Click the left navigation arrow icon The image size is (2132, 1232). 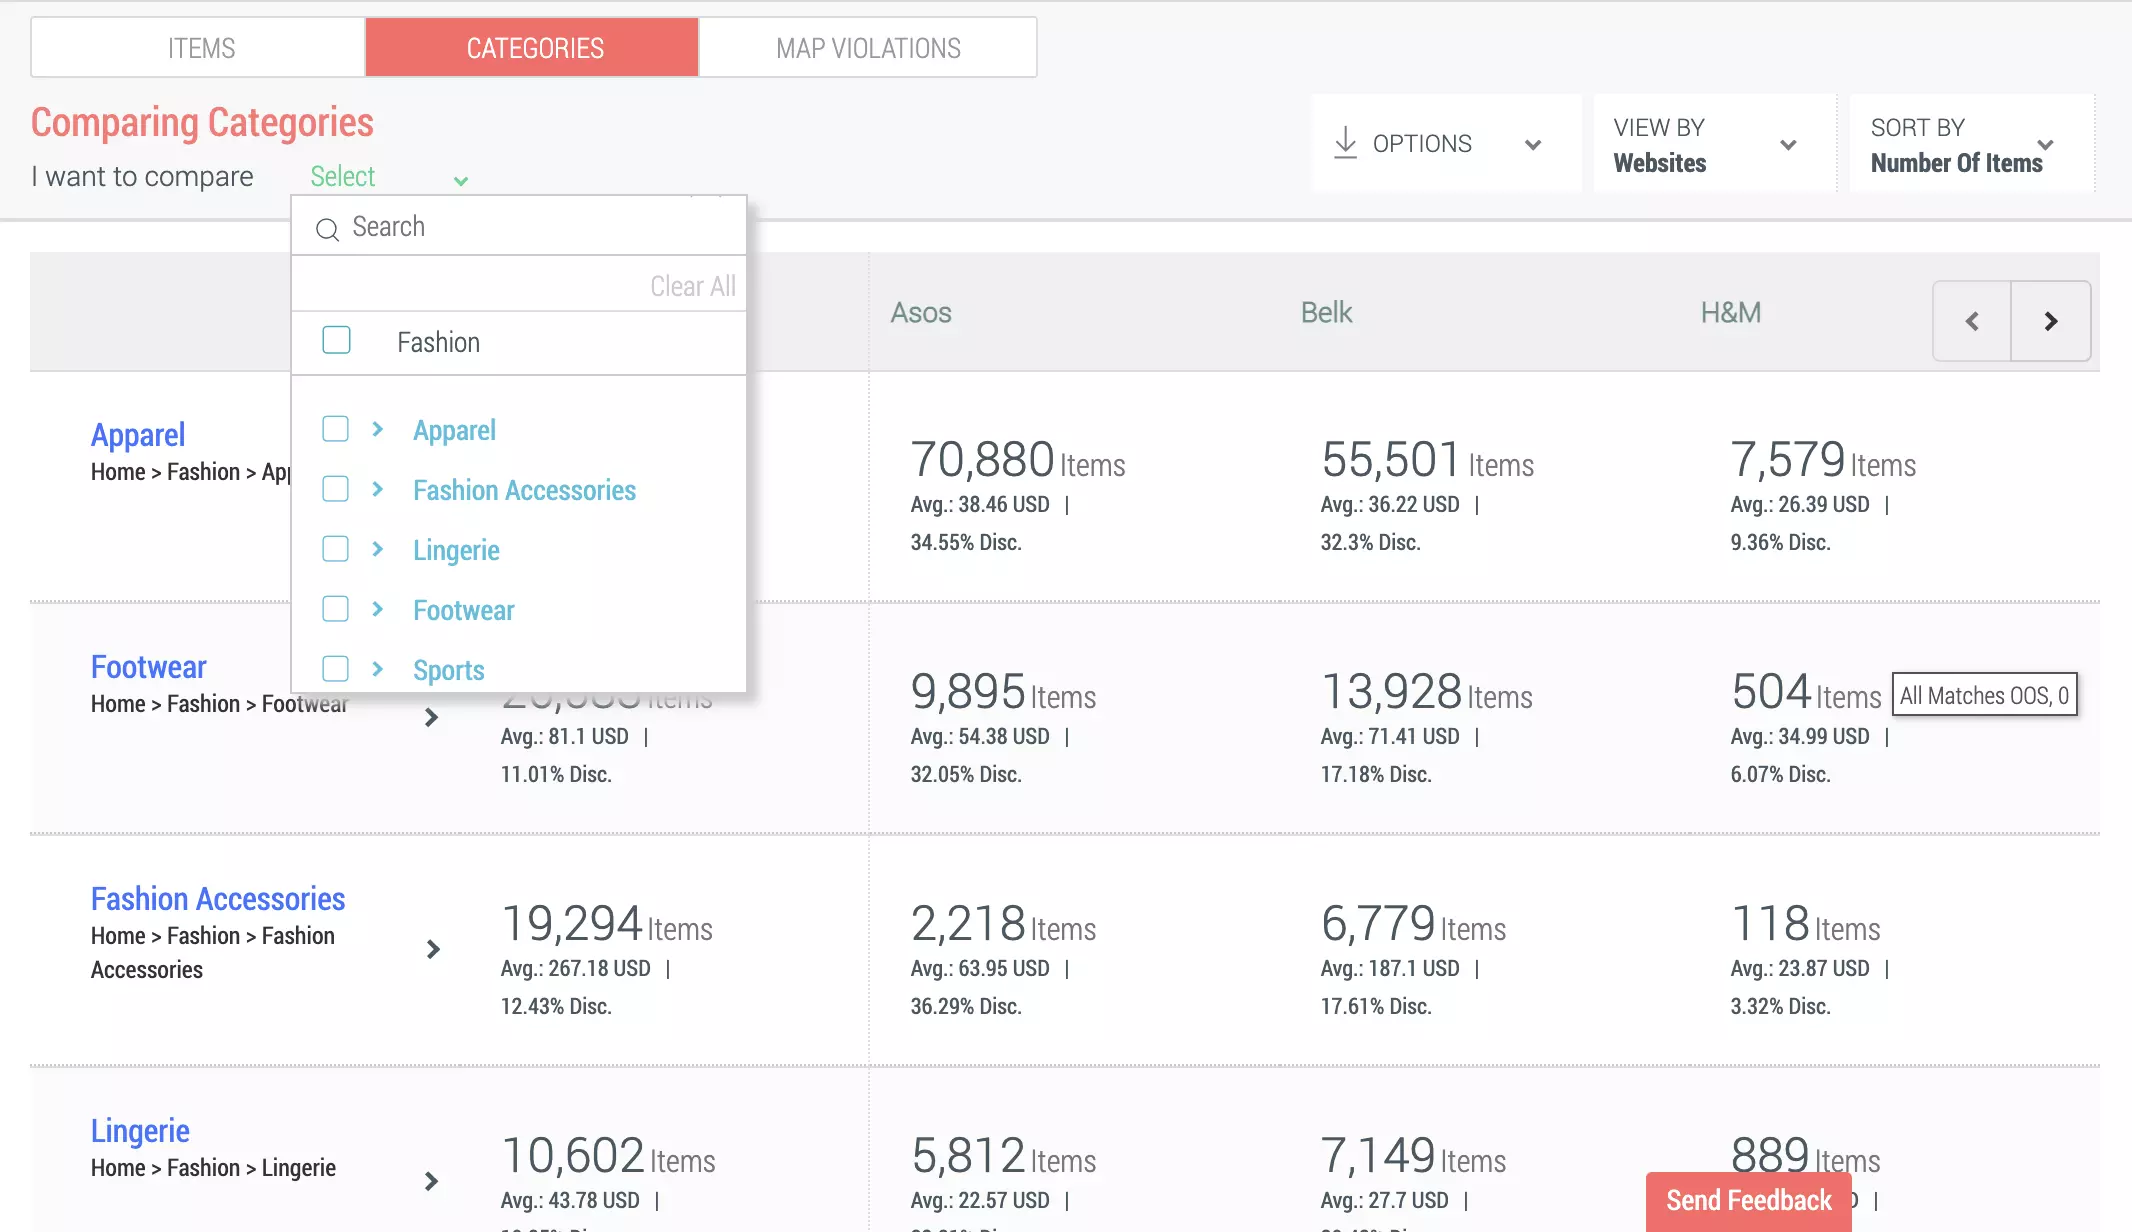pos(1974,320)
